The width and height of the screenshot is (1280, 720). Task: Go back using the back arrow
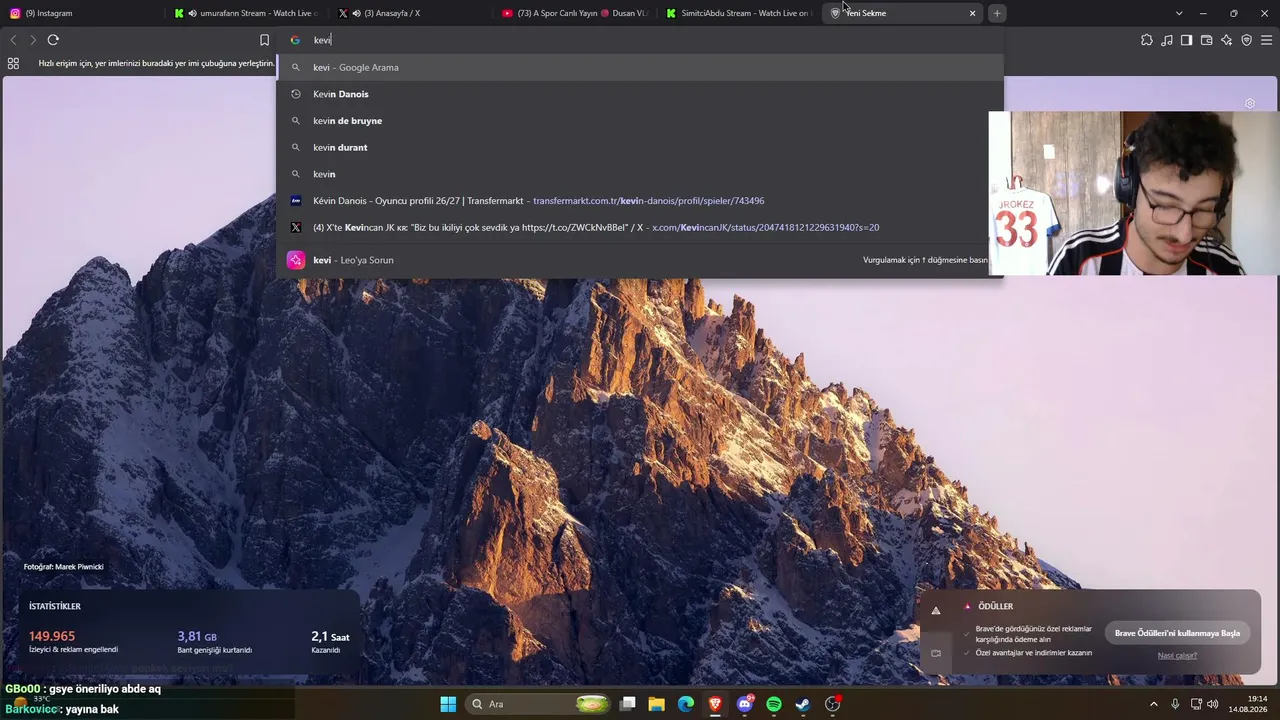point(13,40)
